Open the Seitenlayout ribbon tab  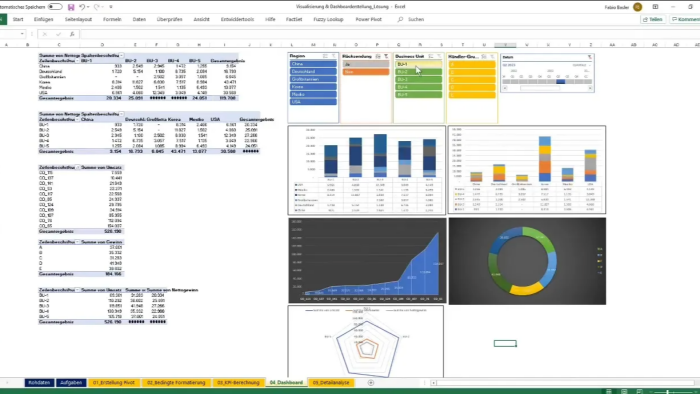pyautogui.click(x=78, y=19)
